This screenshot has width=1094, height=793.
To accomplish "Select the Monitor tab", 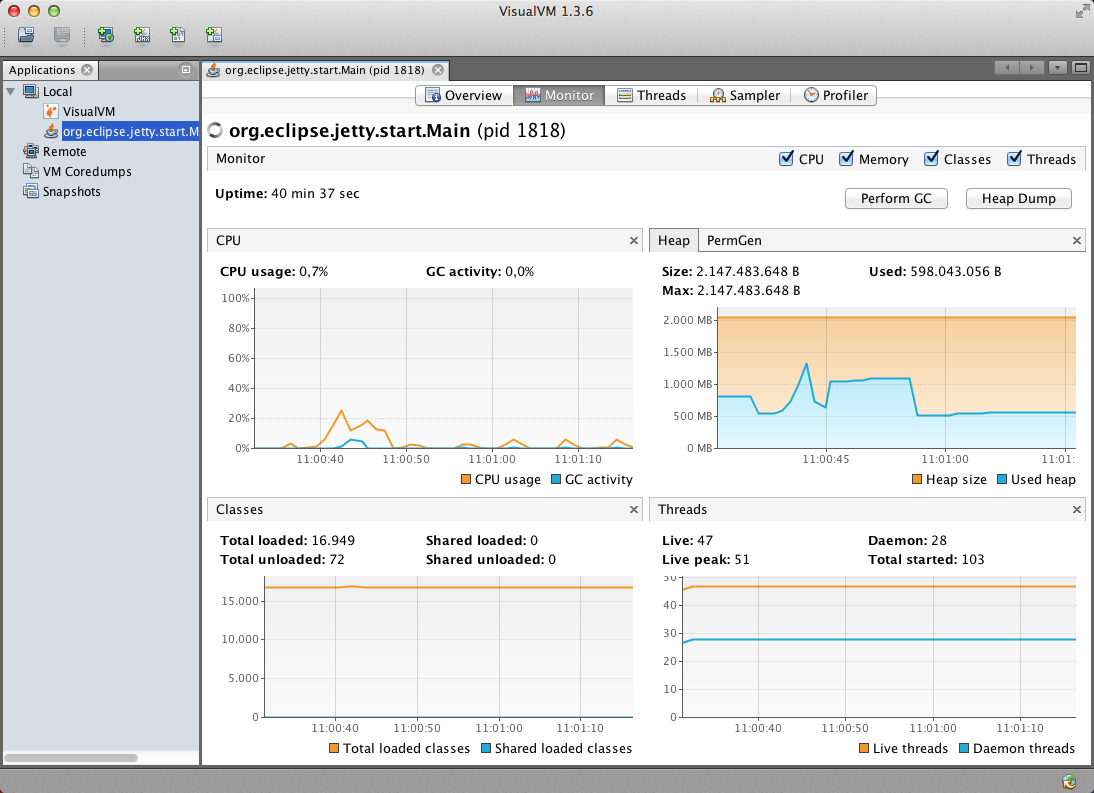I will [x=560, y=96].
